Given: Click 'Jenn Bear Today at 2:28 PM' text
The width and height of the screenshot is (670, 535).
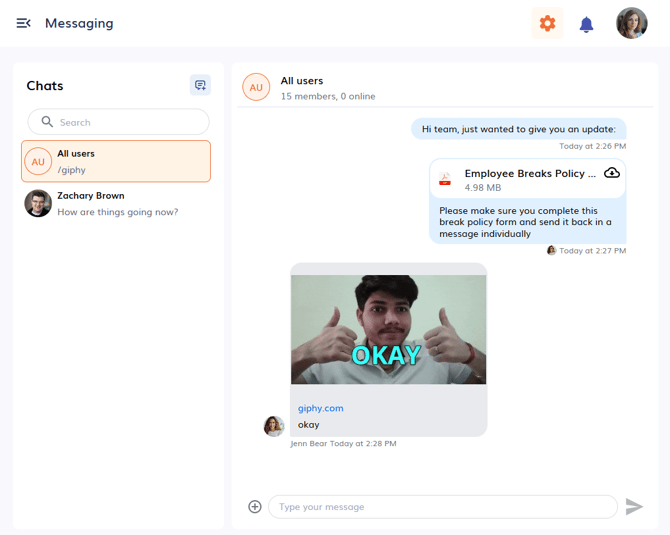Looking at the screenshot, I should (344, 444).
